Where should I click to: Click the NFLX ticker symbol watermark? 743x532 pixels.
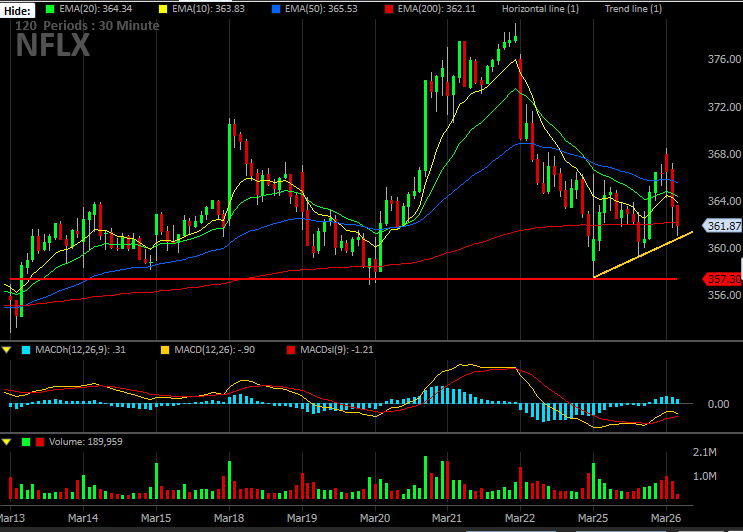coord(53,45)
